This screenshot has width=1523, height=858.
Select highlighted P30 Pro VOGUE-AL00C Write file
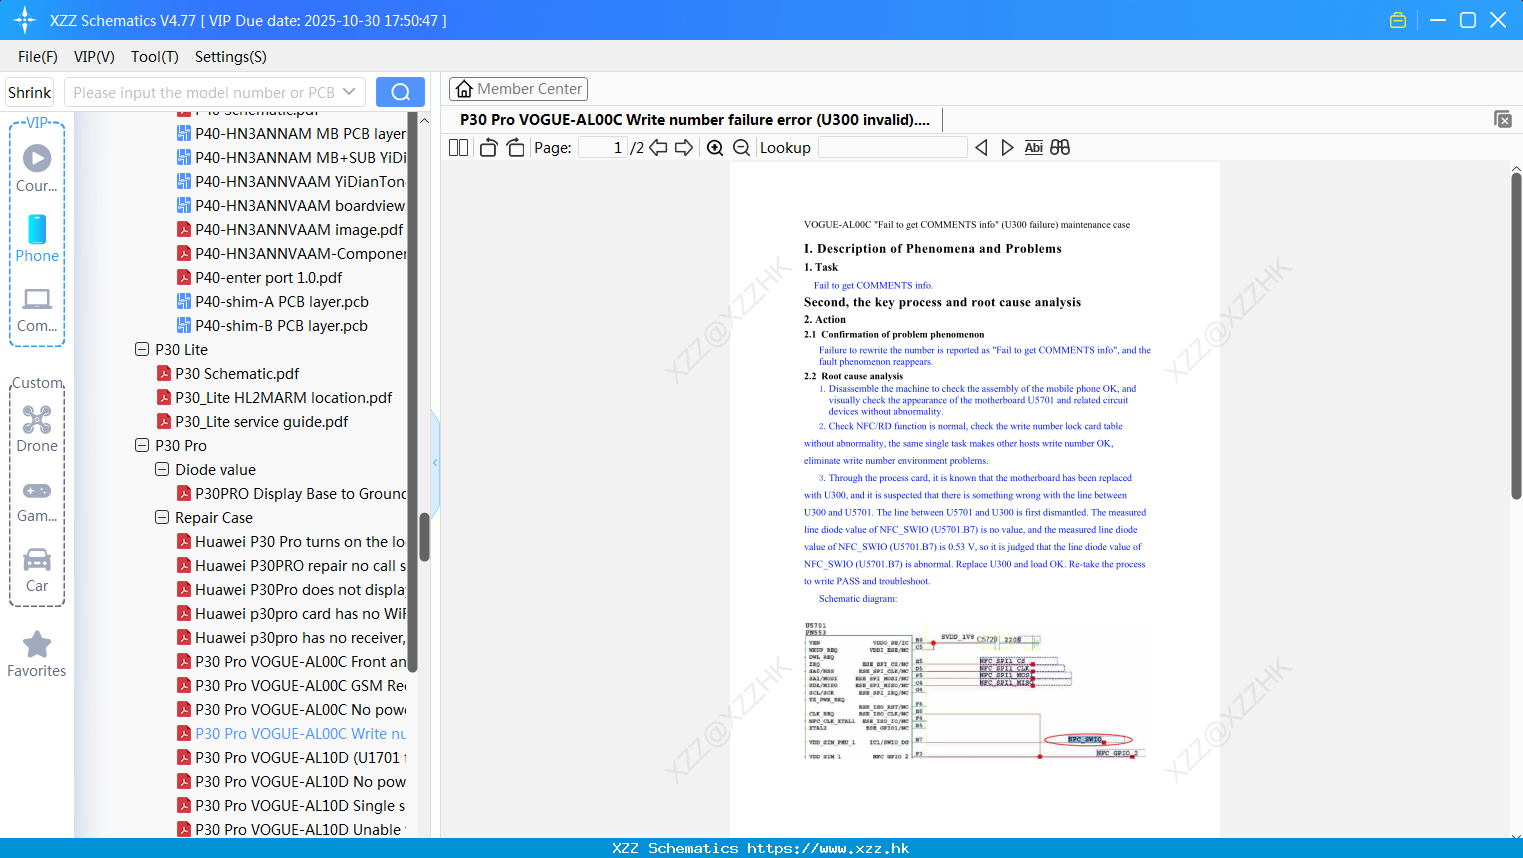291,733
